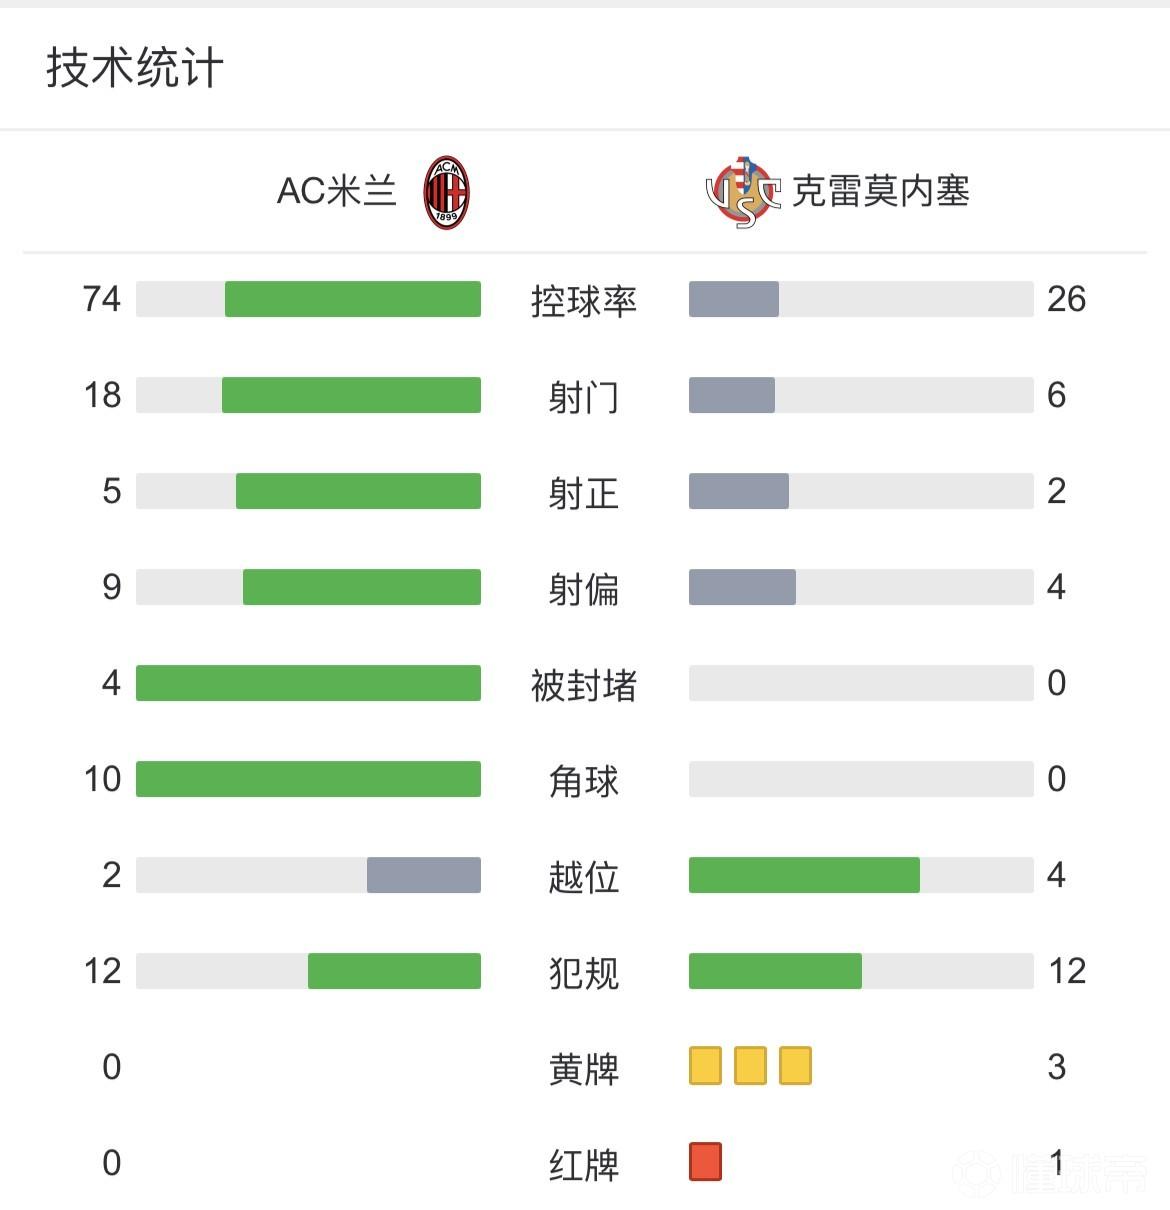This screenshot has height=1210, width=1170.
Task: Open the AC米兰 team name
Action: tap(336, 191)
